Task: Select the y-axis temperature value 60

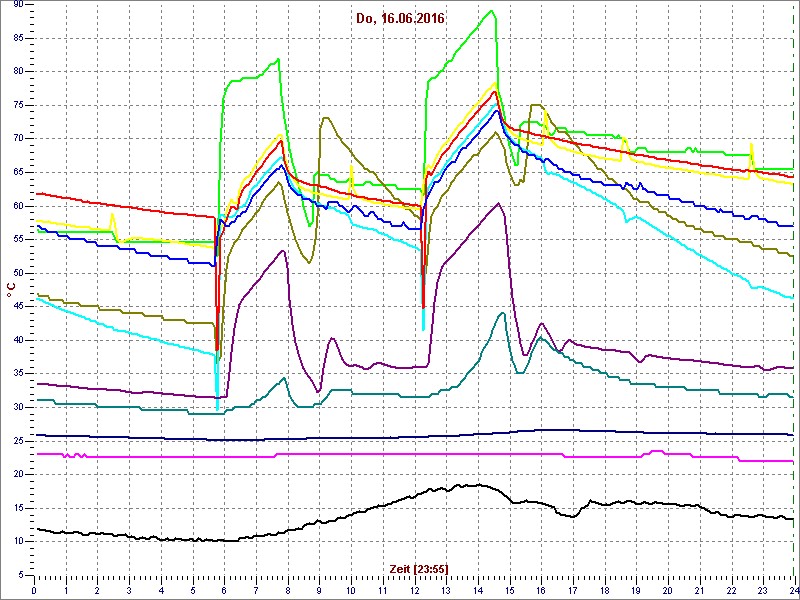Action: (x=18, y=206)
